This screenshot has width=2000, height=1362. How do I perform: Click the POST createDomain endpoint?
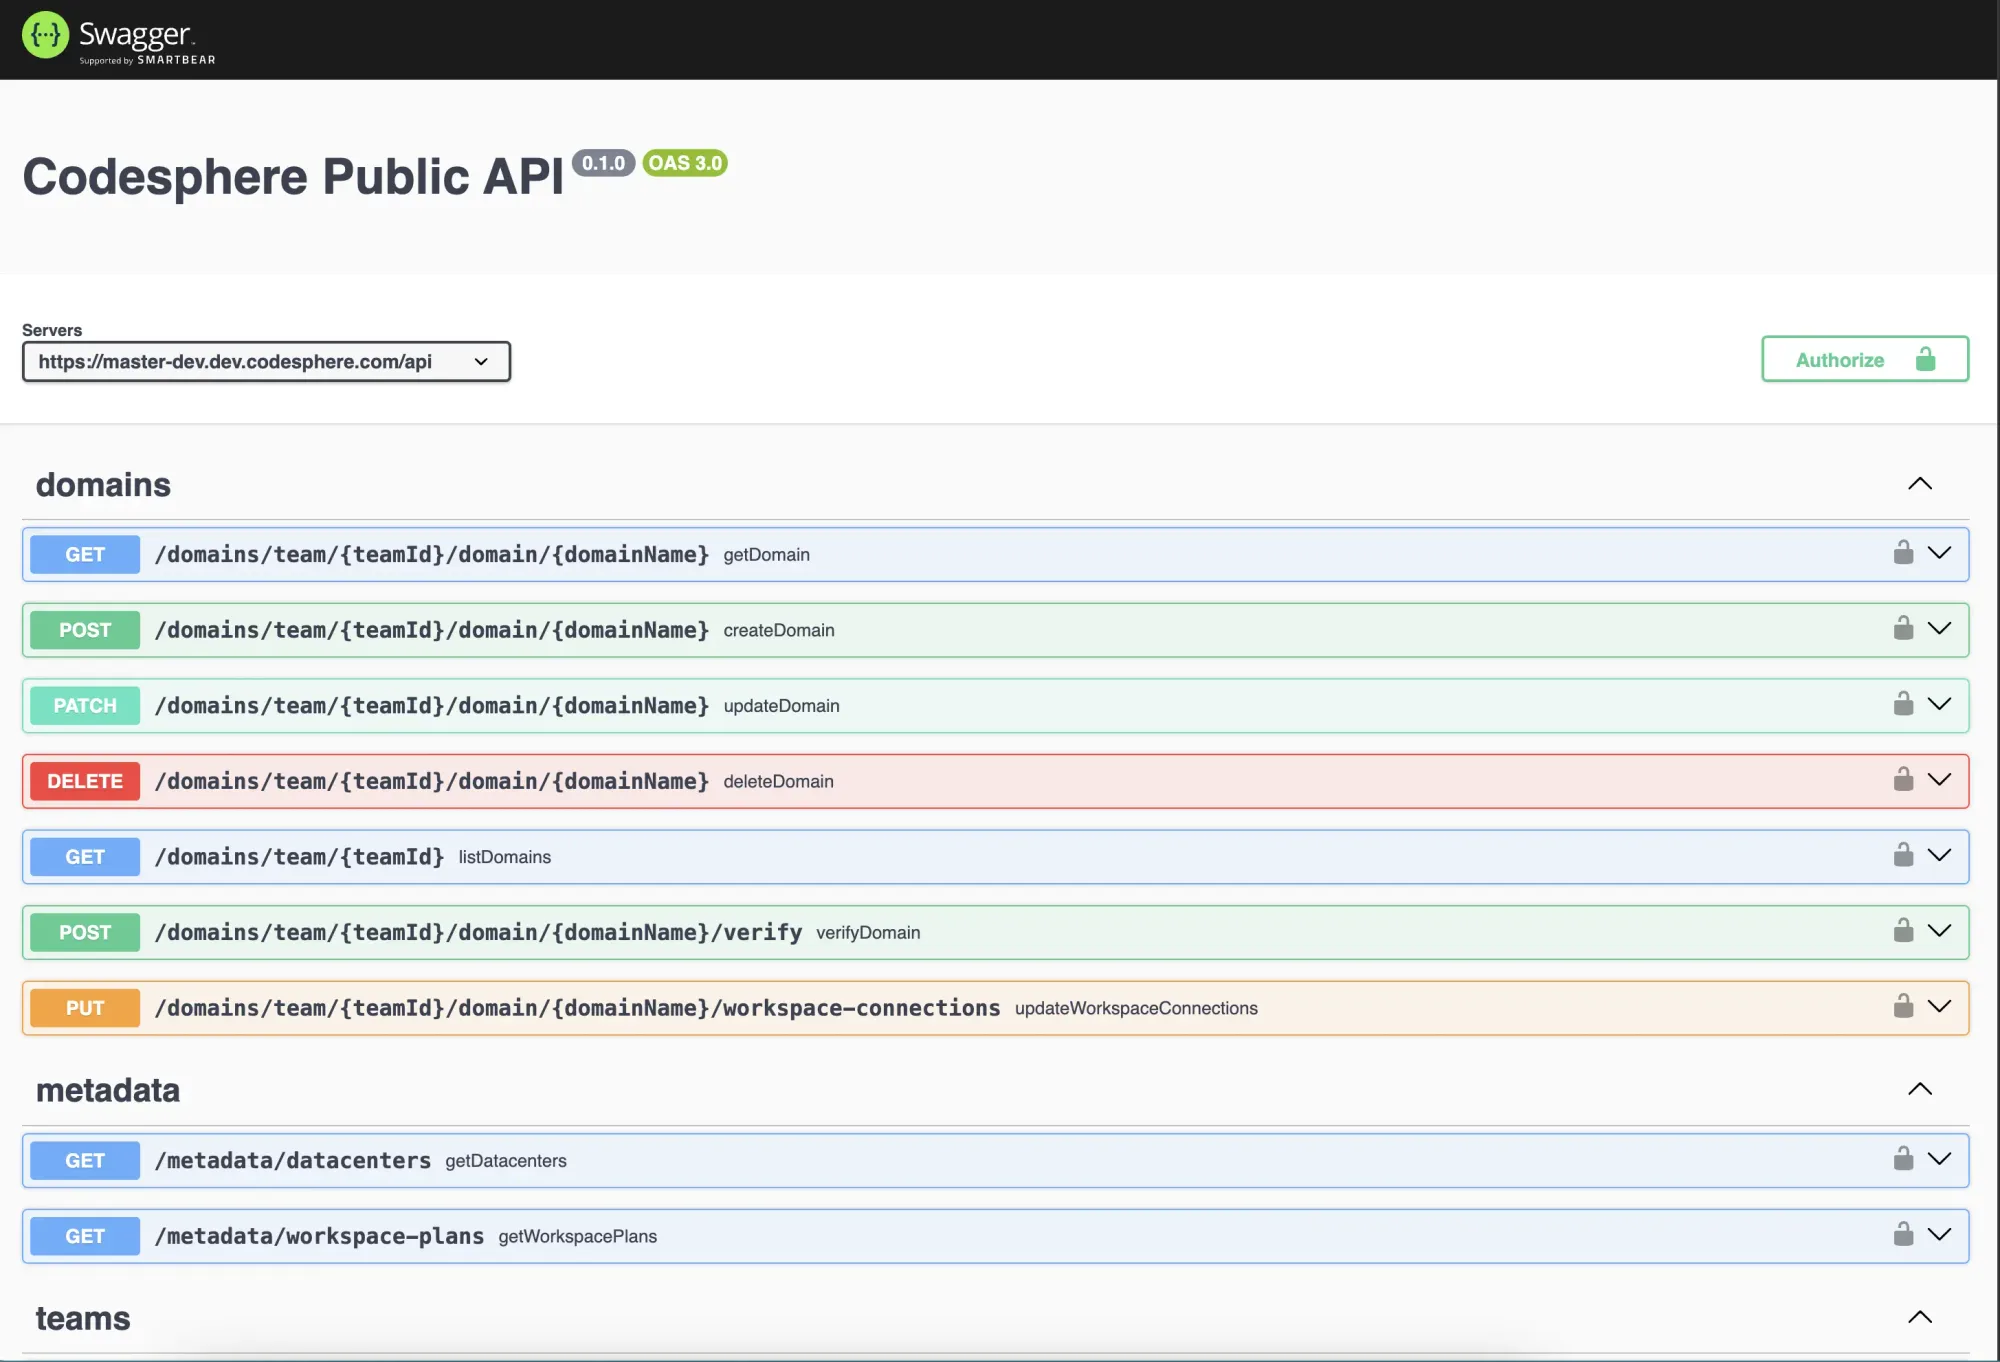995,629
